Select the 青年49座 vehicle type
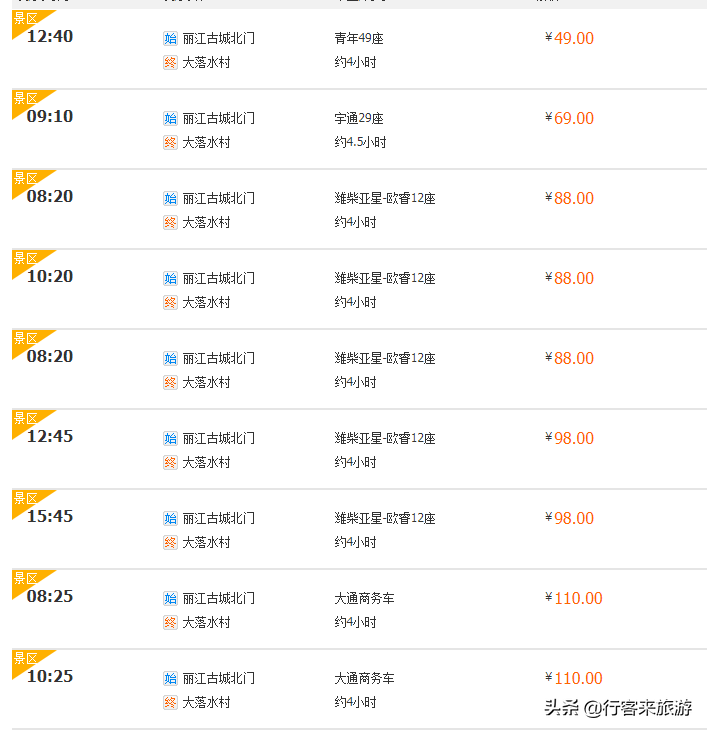Viewport: 707px width, 732px height. pos(359,38)
